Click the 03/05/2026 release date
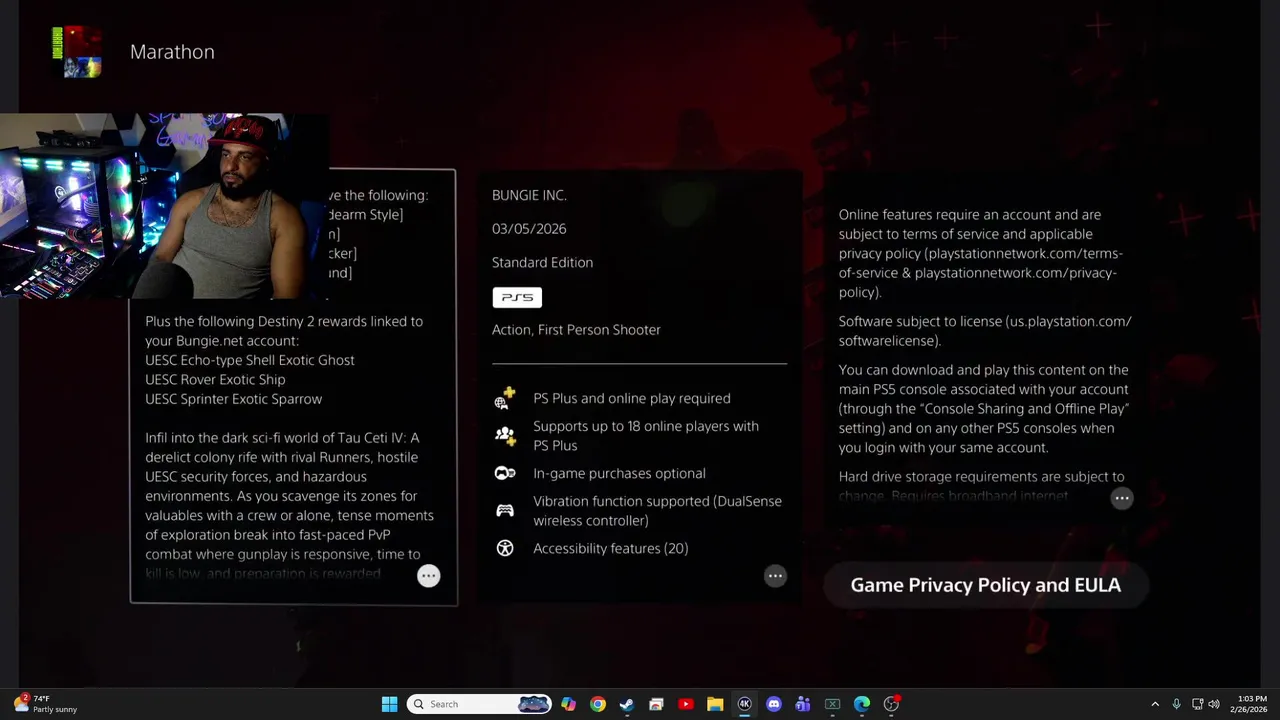 pyautogui.click(x=529, y=228)
